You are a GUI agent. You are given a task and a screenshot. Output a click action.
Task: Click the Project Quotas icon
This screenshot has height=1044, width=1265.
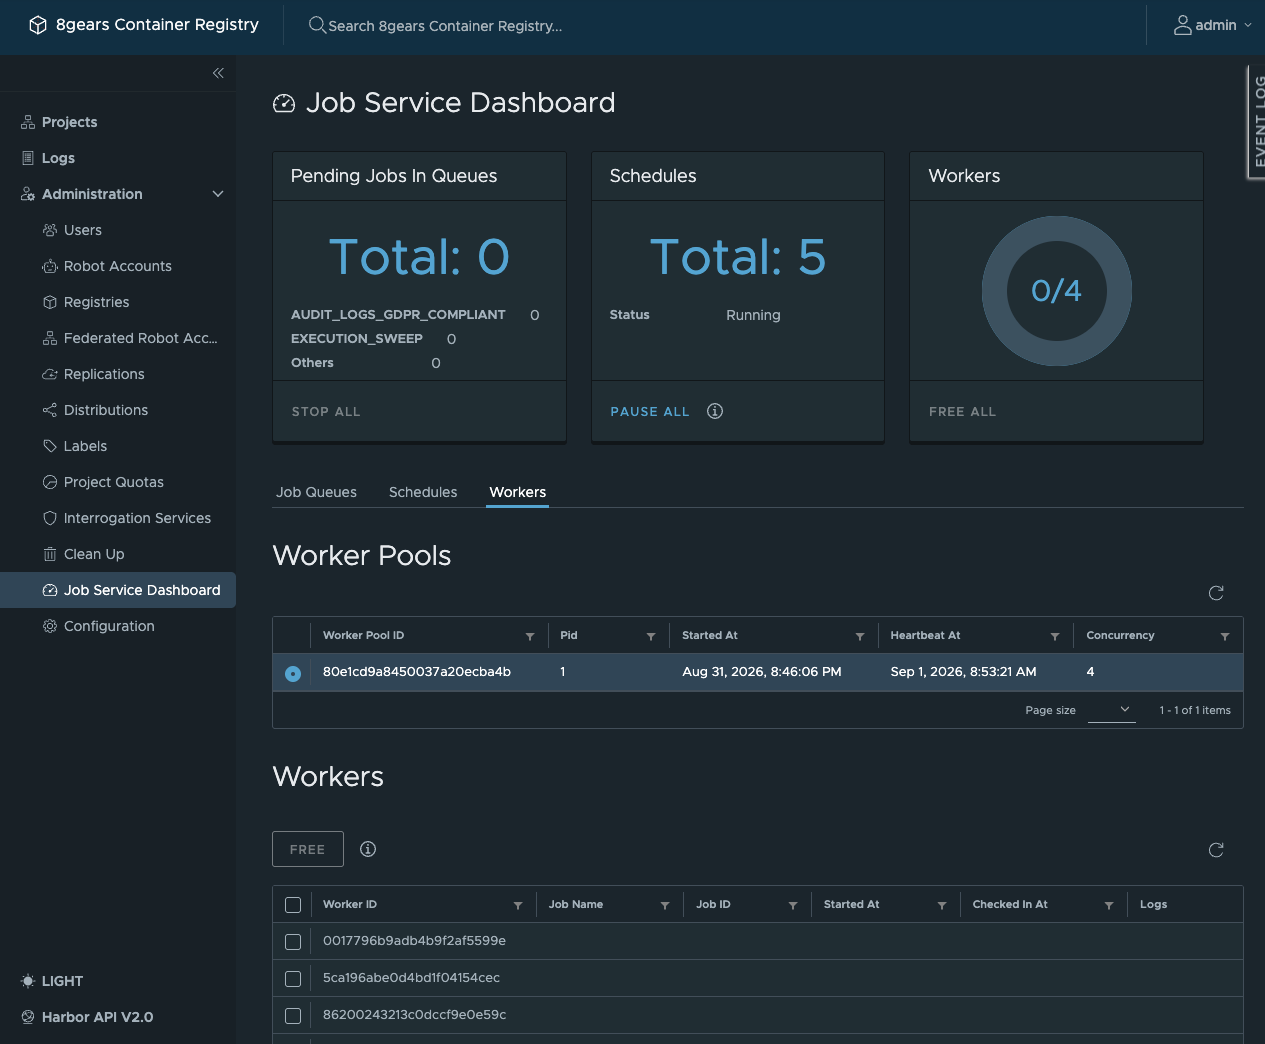coord(50,482)
